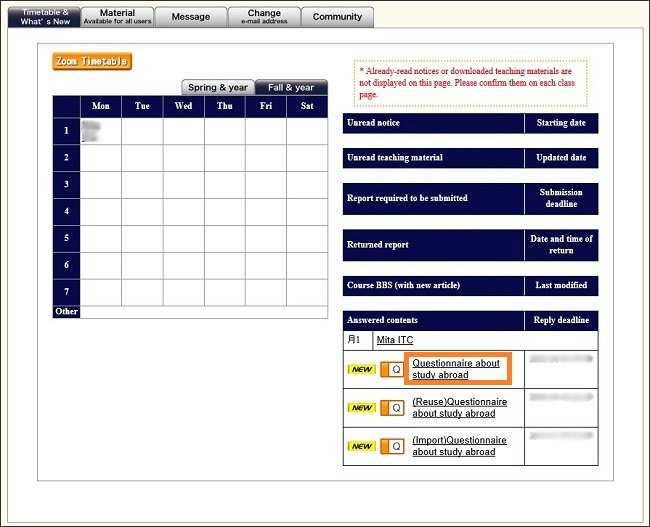Open the (Reuse)Questionnaire about study abroad link
This screenshot has width=650, height=527.
[459, 408]
